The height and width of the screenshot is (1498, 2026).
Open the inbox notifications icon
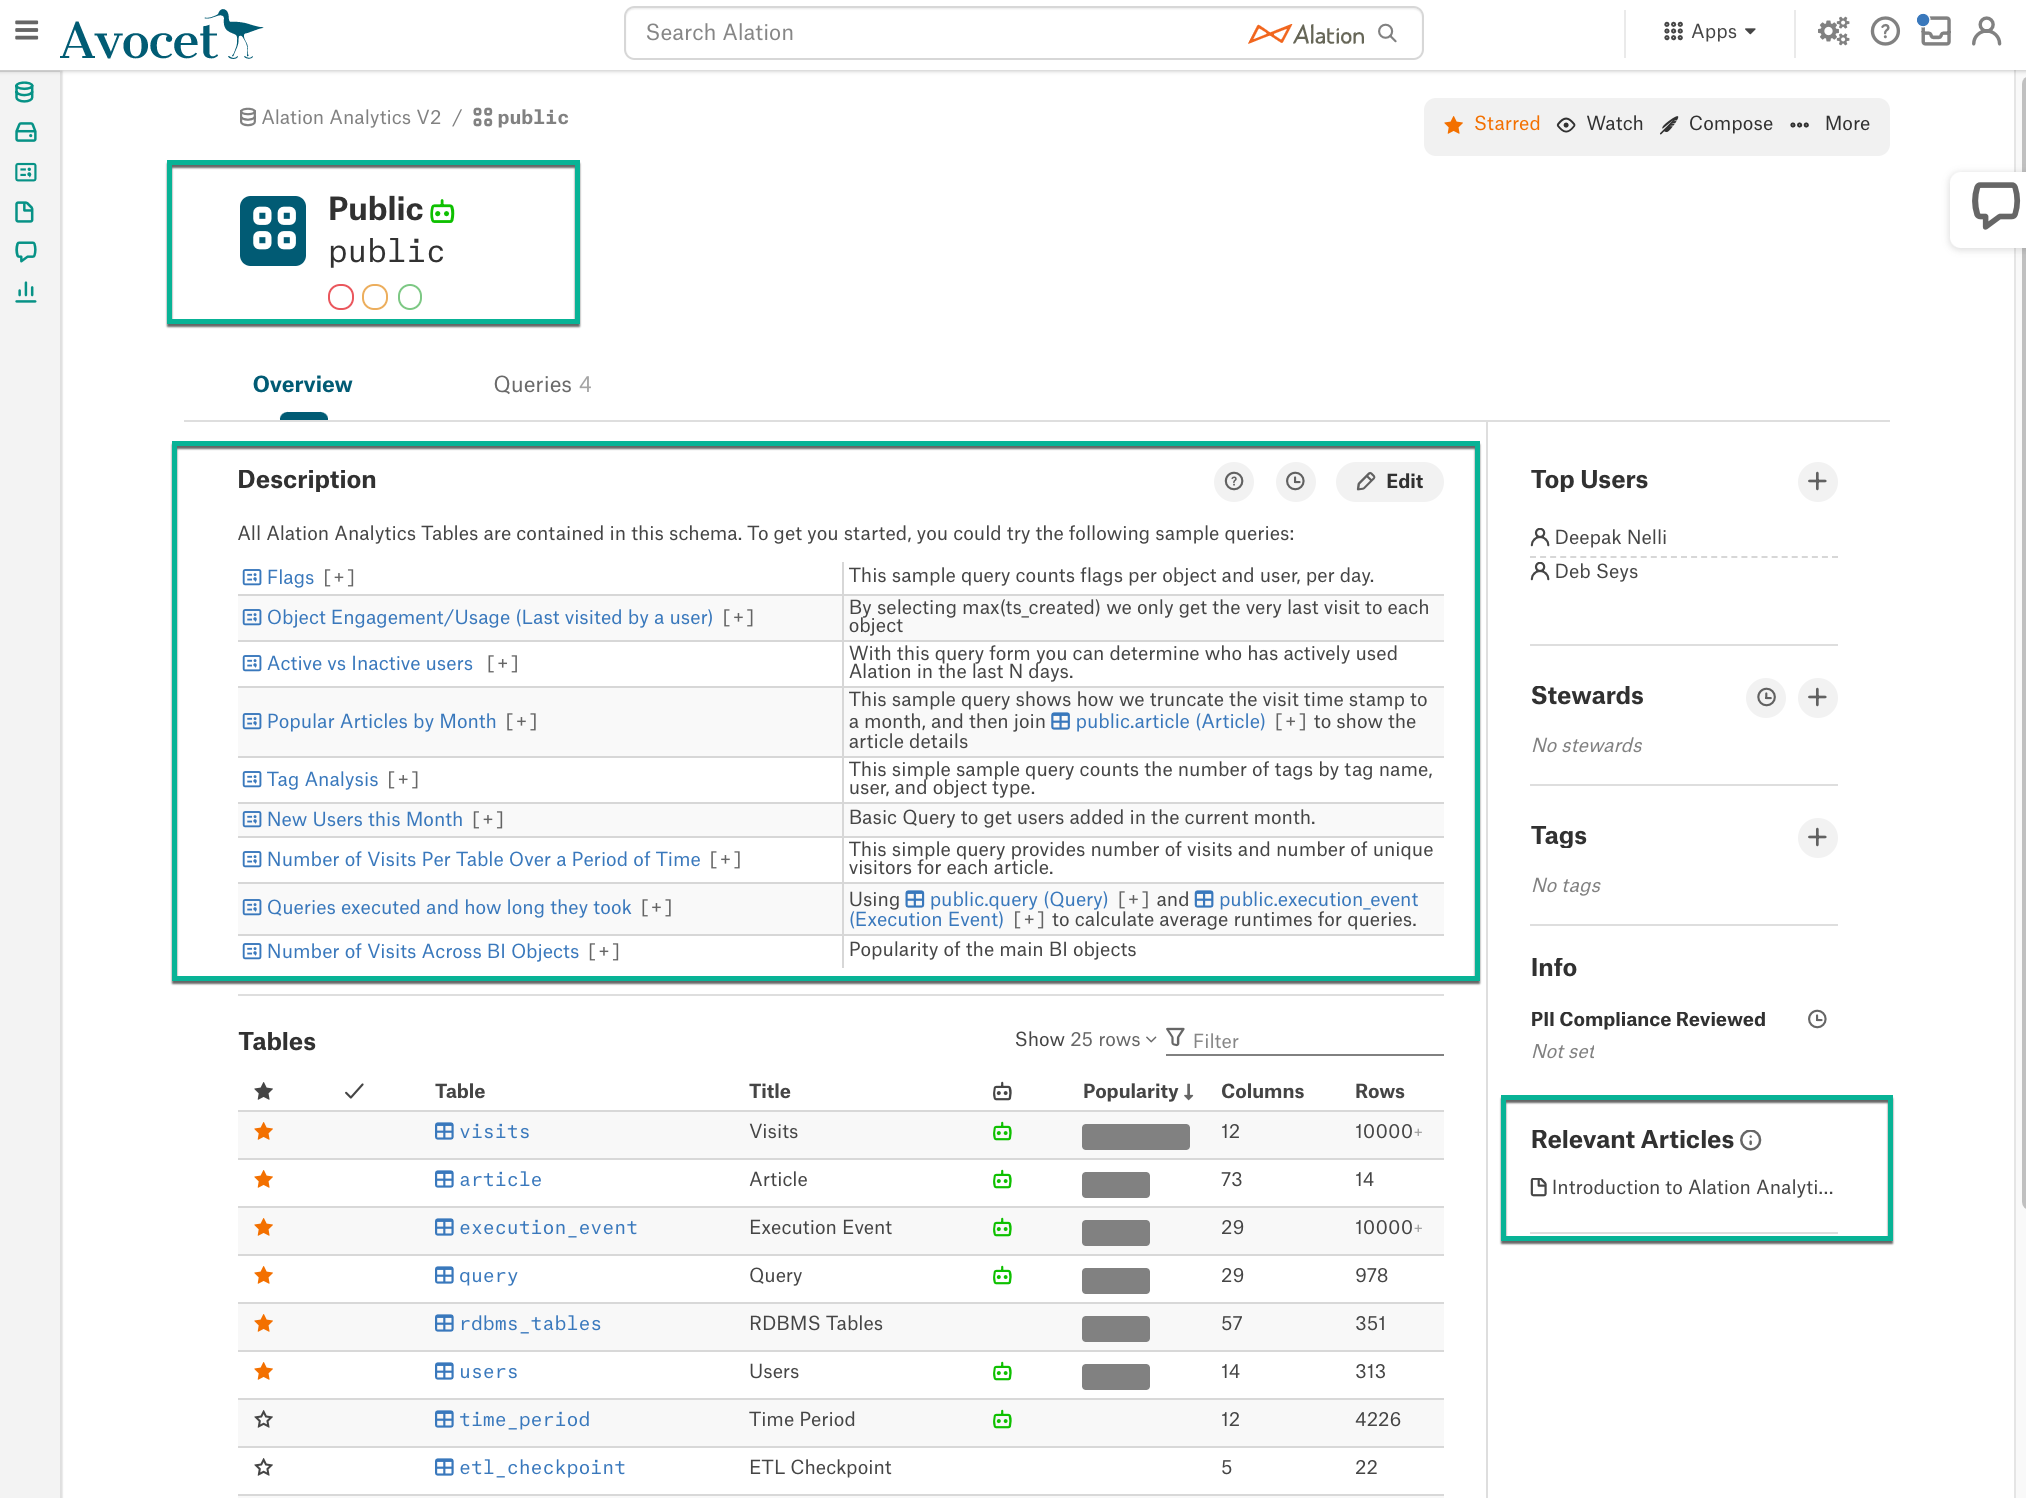1935,31
